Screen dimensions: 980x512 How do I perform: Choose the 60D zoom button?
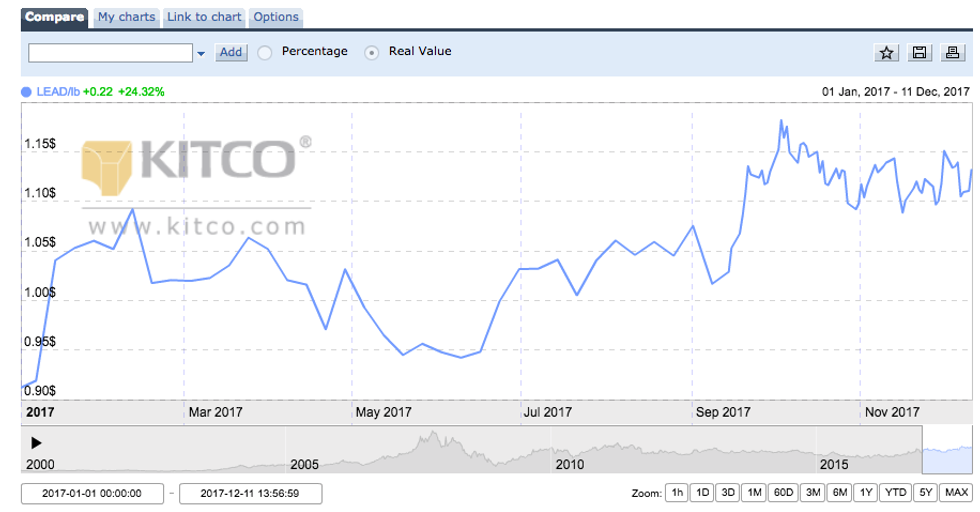tap(782, 493)
